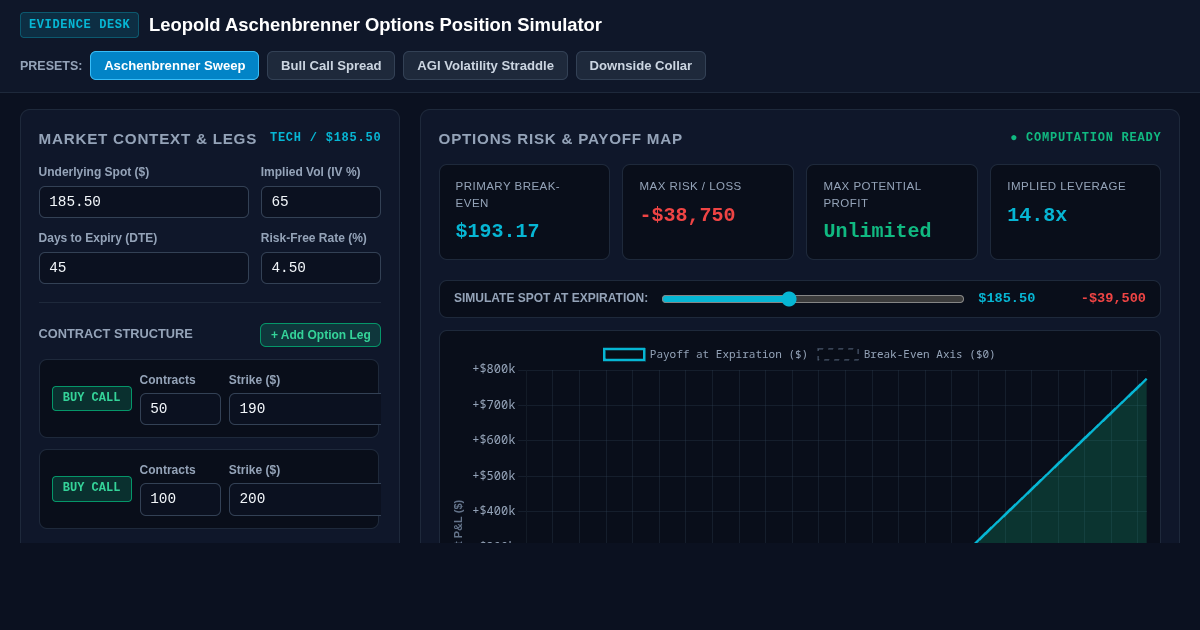Click the EVIDENCE DESK badge
Image resolution: width=1200 pixels, height=630 pixels.
coord(79,25)
